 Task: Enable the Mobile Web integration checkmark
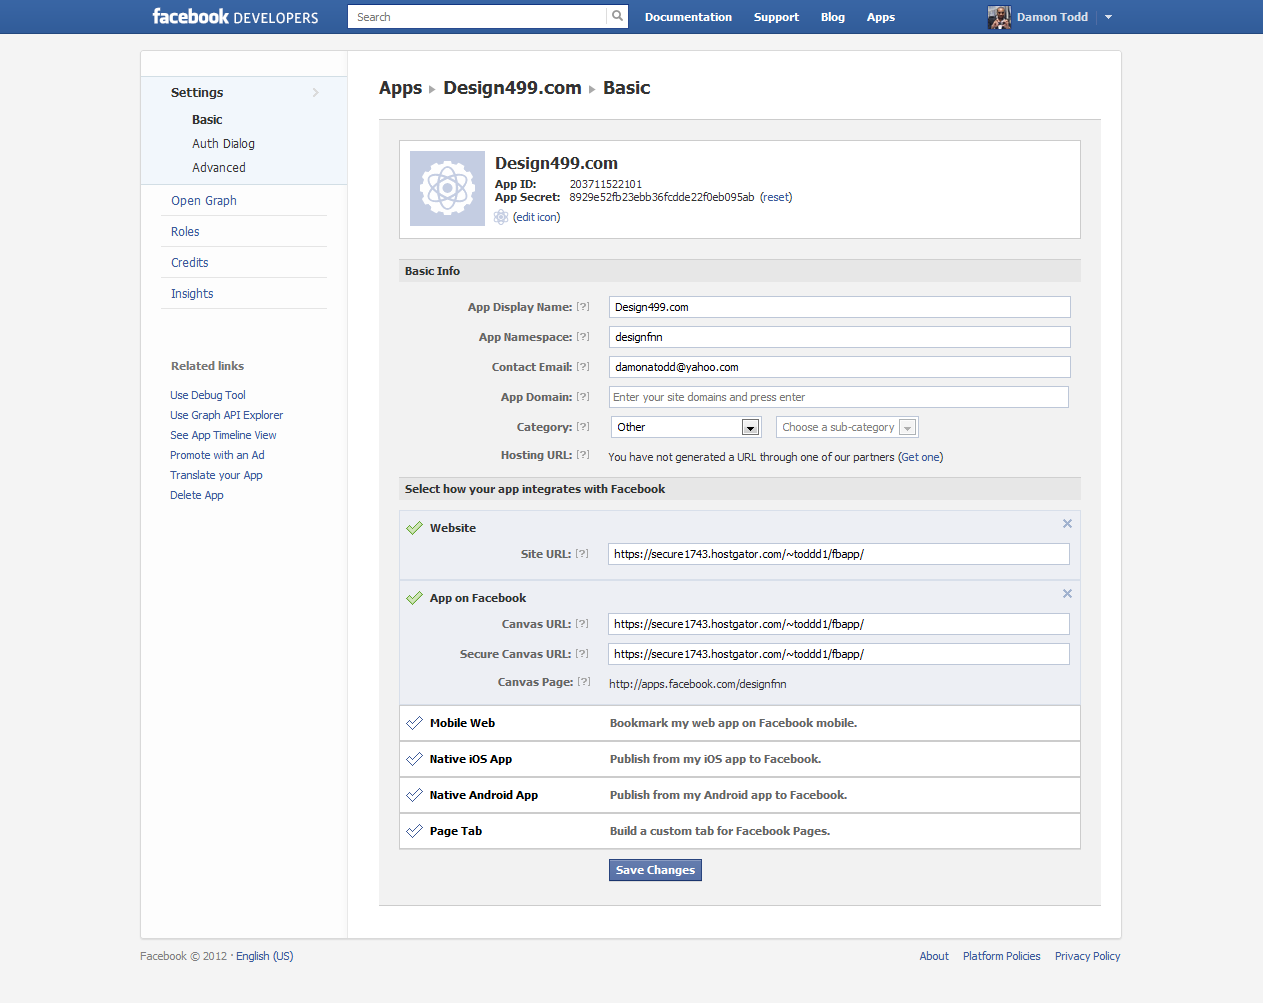(x=414, y=723)
